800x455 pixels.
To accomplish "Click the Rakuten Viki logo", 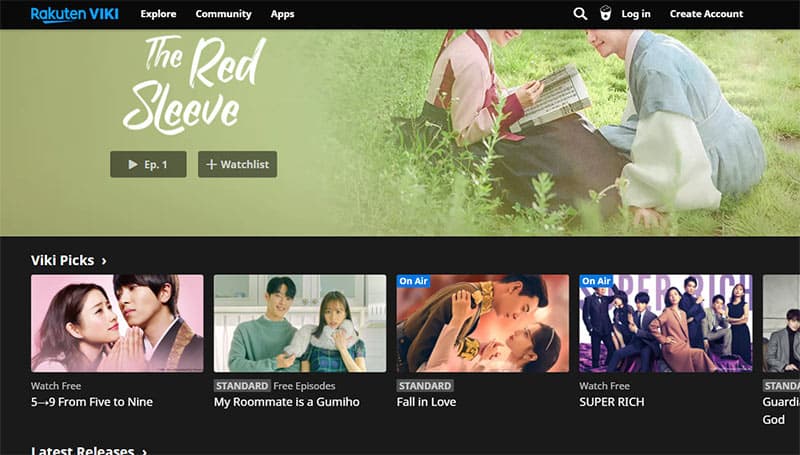I will [72, 14].
